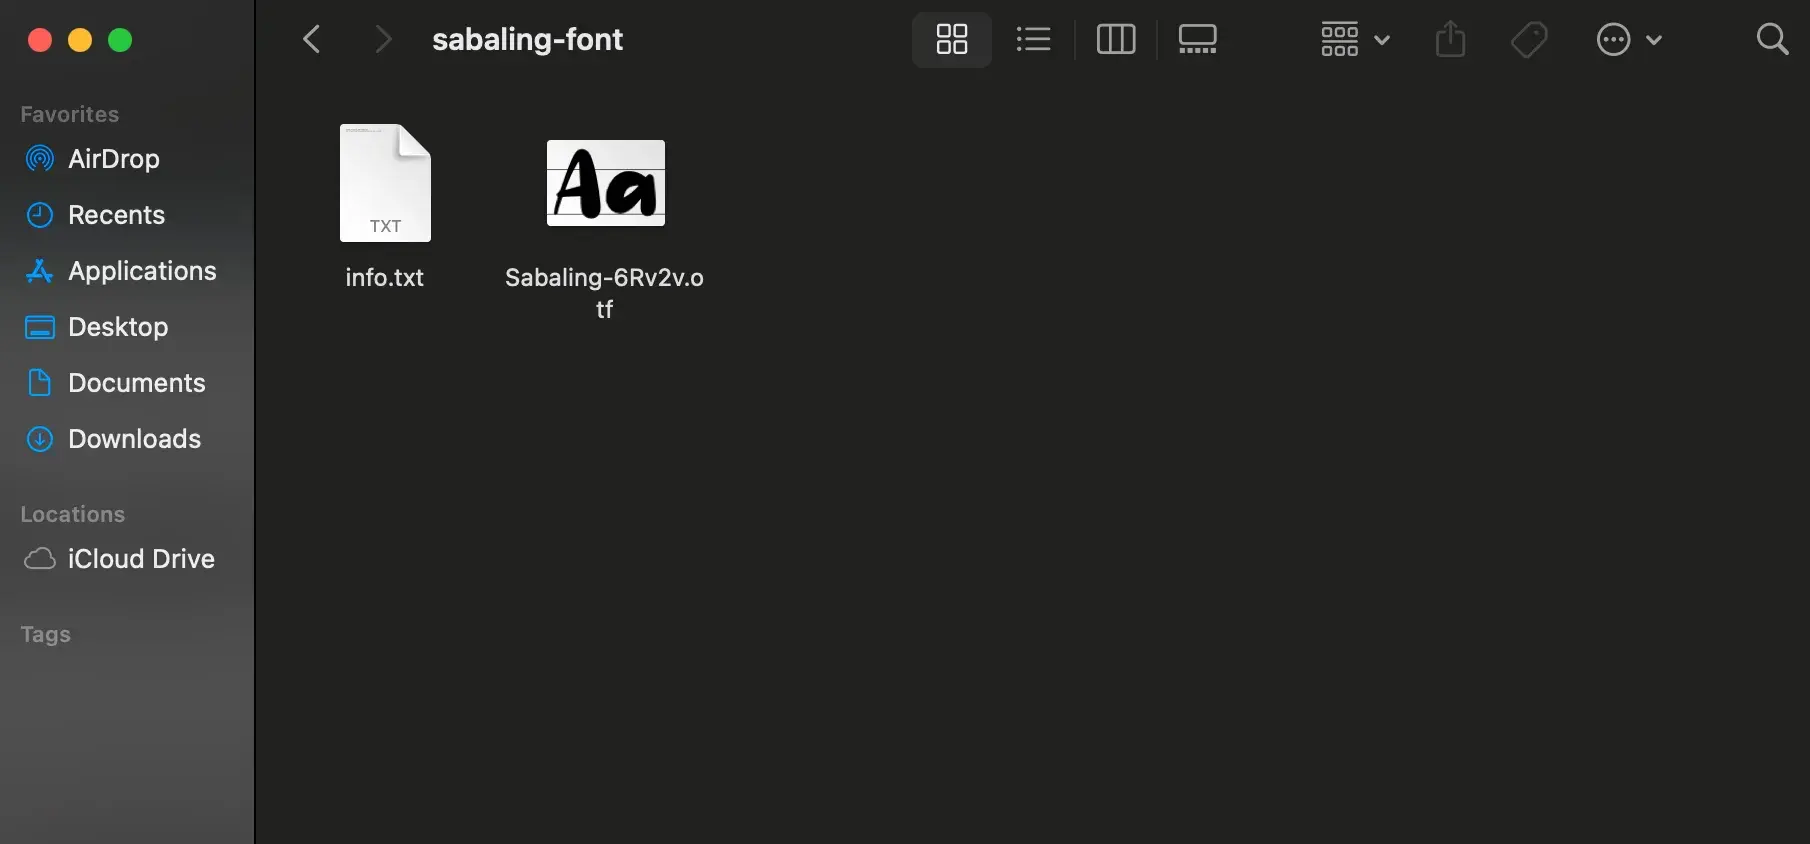The width and height of the screenshot is (1810, 844).
Task: Switch to column view
Action: (x=1115, y=40)
